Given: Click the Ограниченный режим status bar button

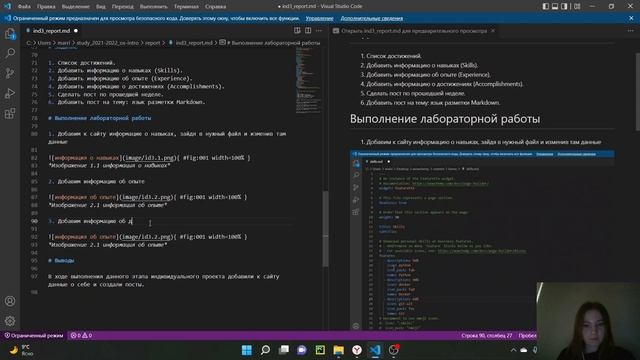Looking at the screenshot, I should (34, 336).
